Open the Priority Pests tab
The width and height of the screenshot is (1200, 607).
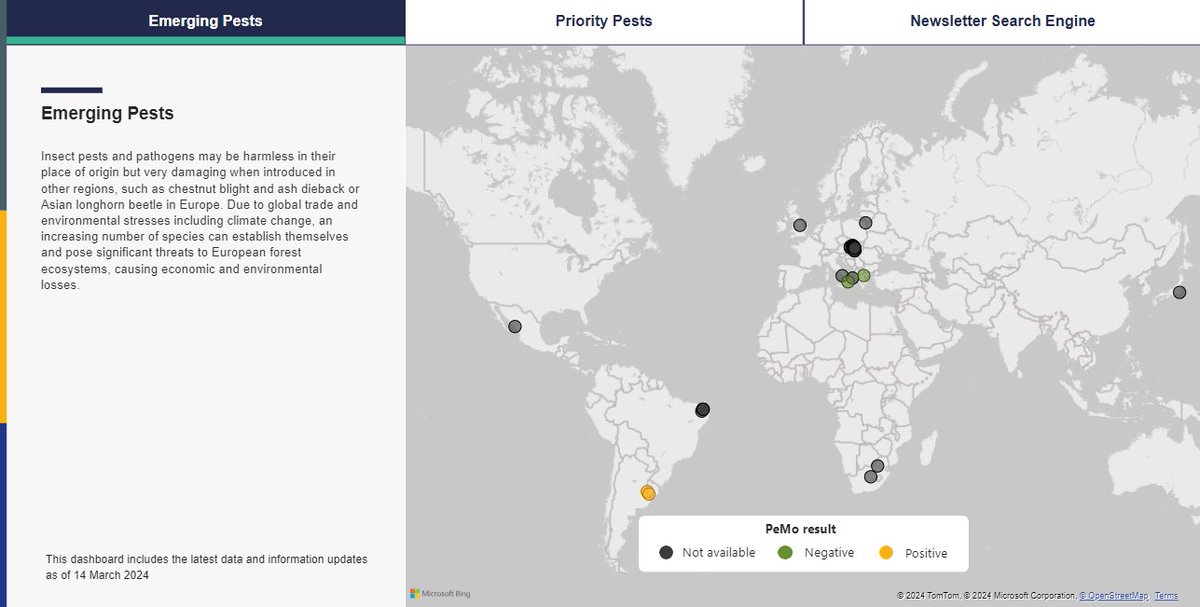[604, 21]
